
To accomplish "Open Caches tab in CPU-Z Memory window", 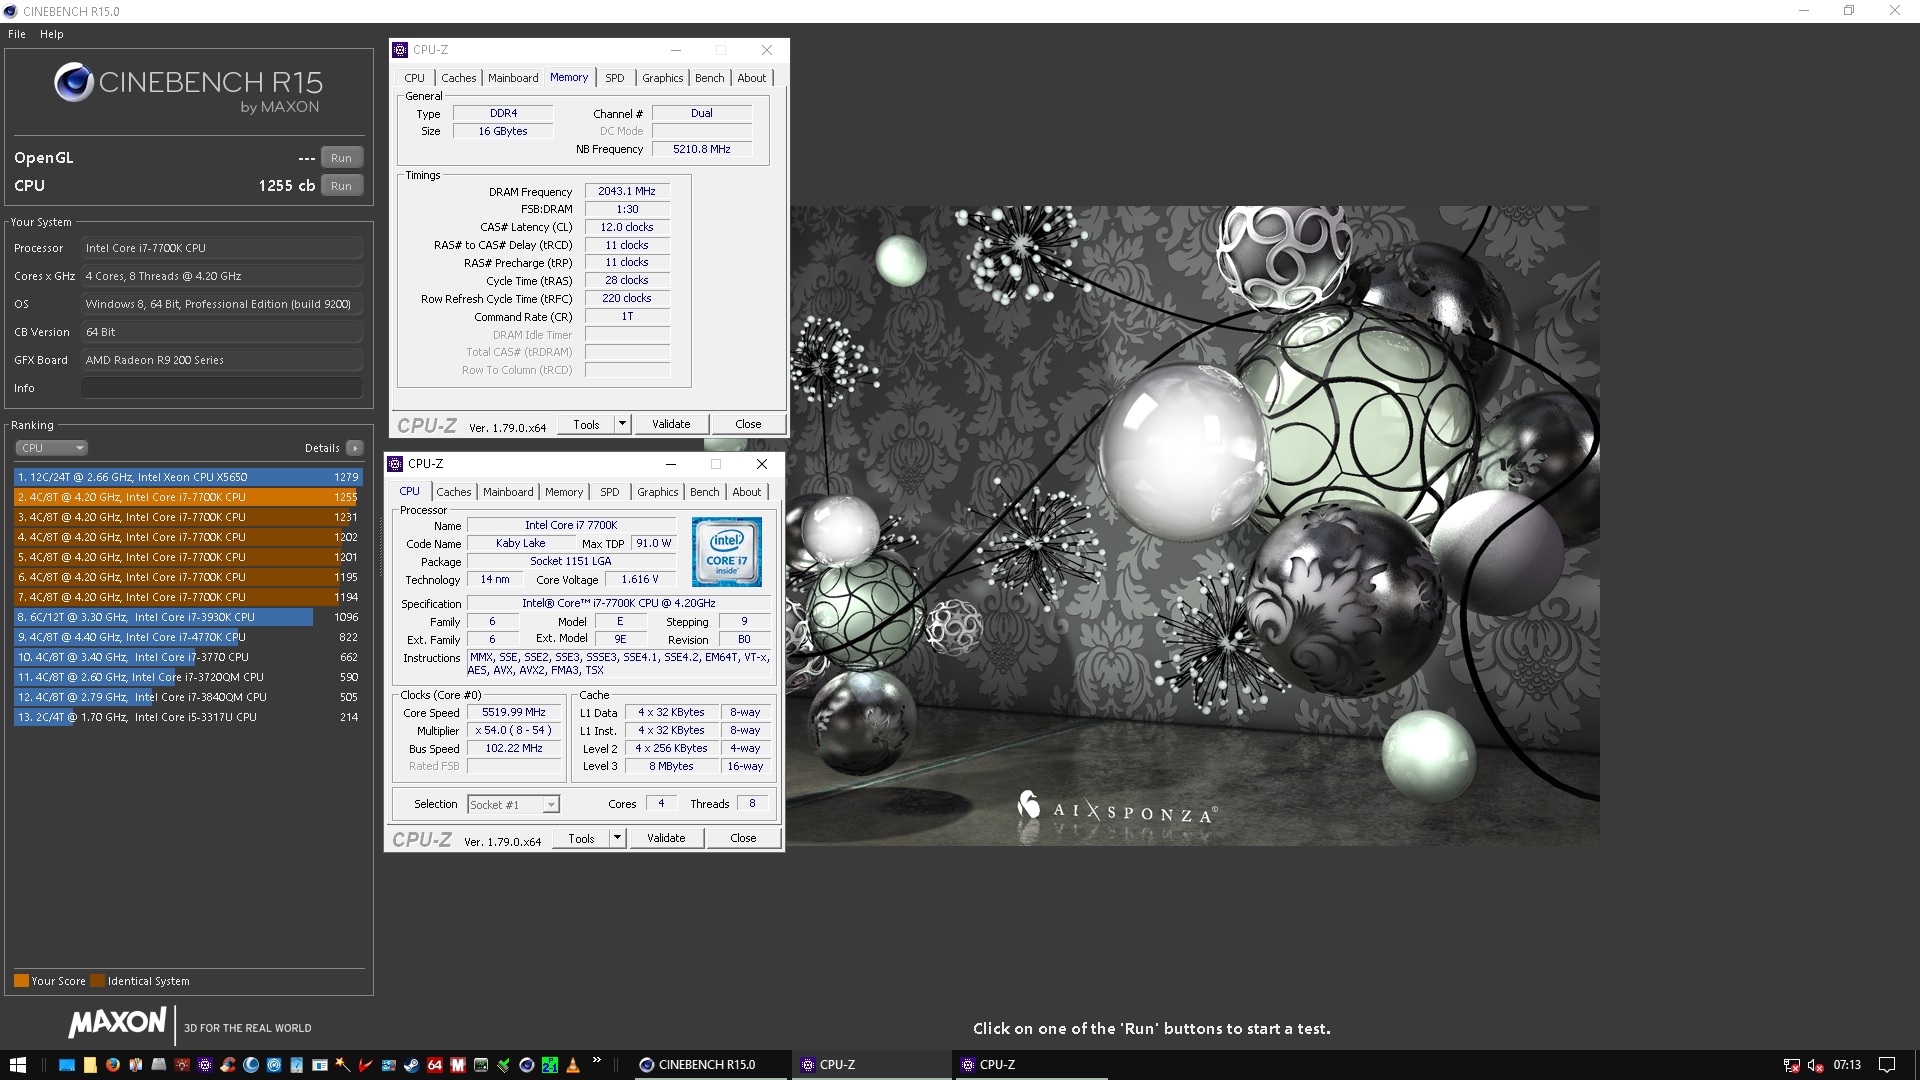I will tap(459, 78).
